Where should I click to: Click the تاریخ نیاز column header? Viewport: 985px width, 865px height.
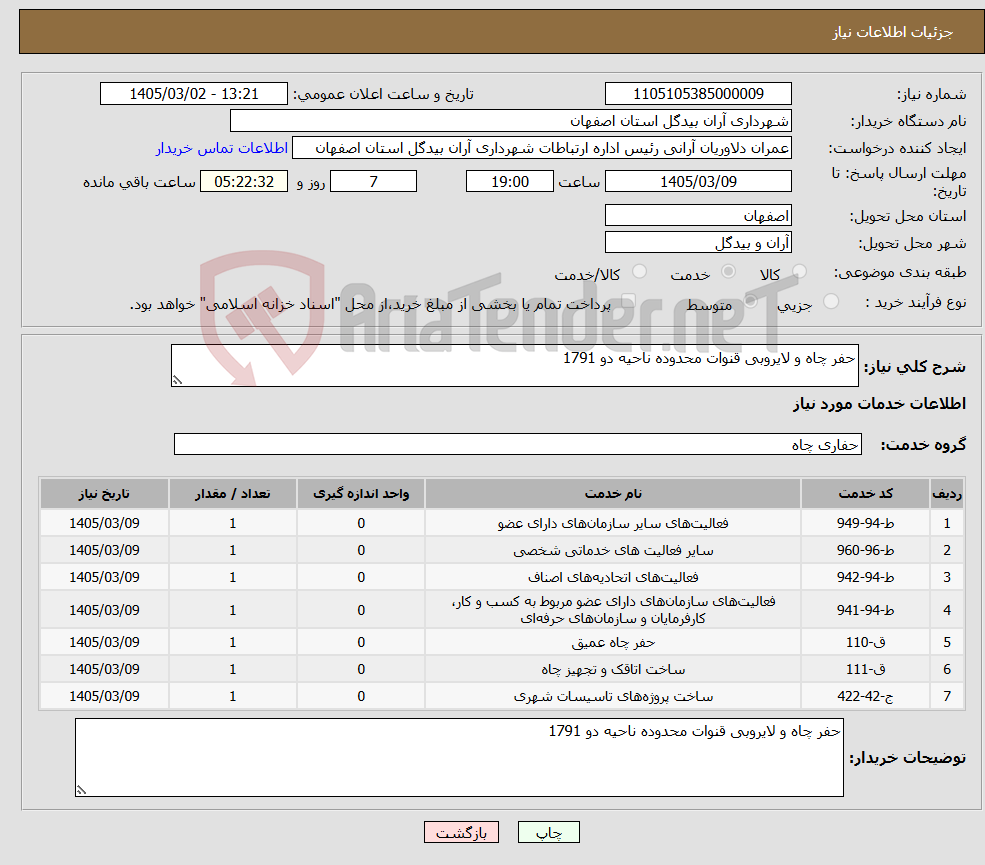104,494
